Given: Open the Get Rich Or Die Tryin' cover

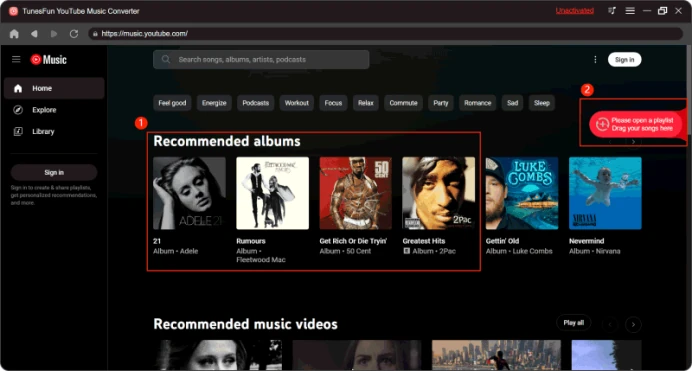Looking at the screenshot, I should tap(356, 193).
